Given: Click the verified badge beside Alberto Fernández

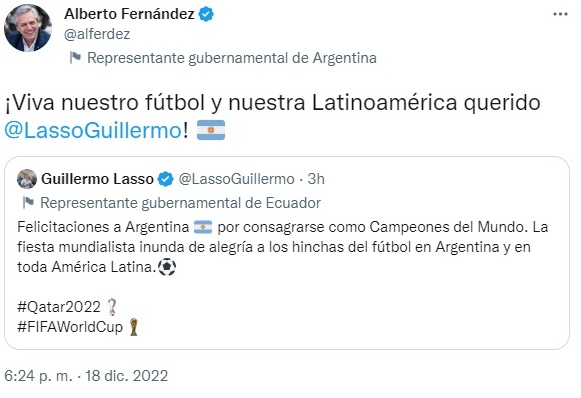Looking at the screenshot, I should [206, 14].
